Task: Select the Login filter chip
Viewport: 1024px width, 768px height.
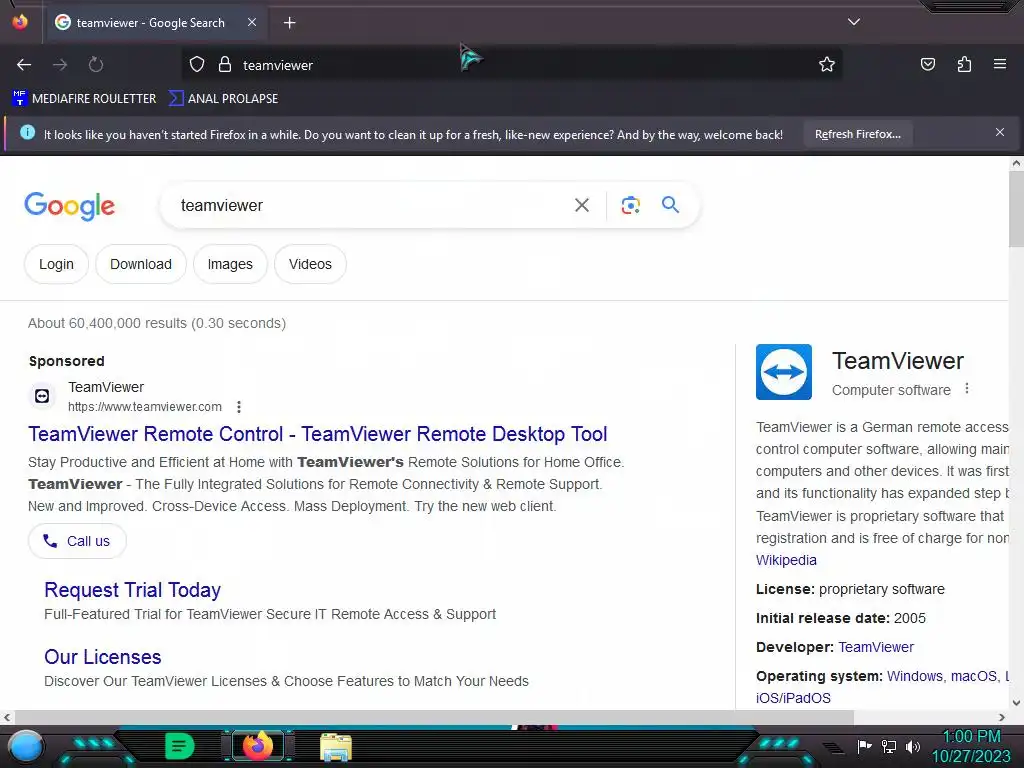Action: (56, 264)
